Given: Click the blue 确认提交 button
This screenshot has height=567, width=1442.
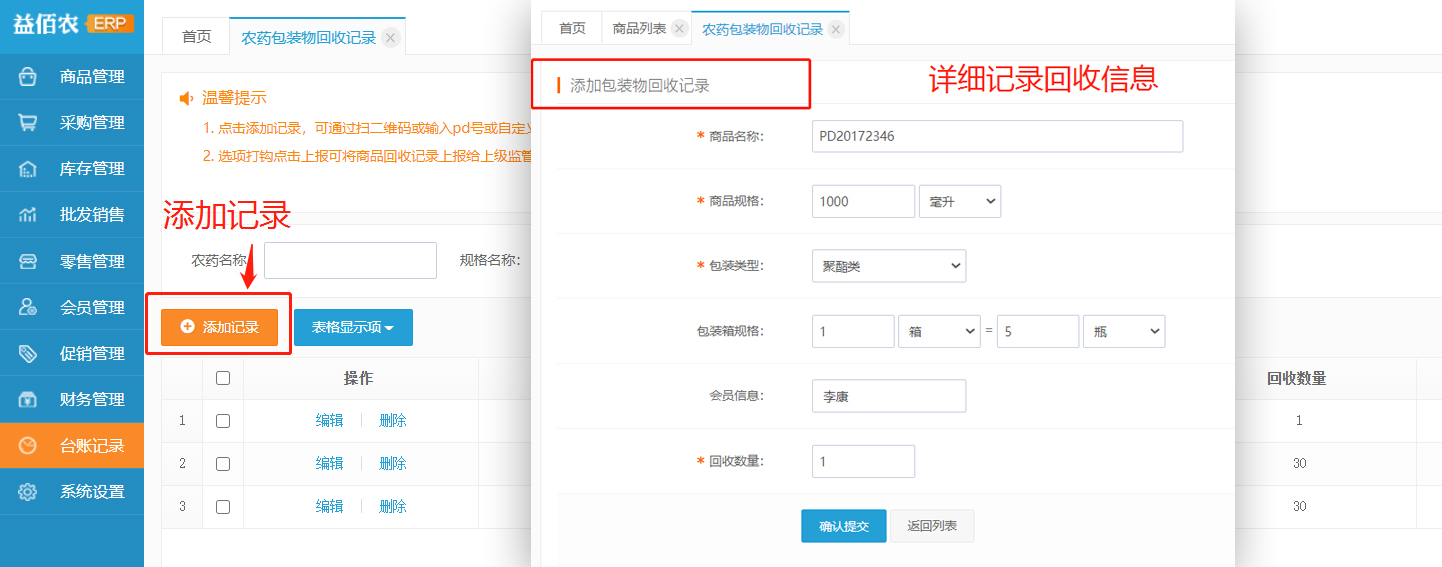Looking at the screenshot, I should [x=843, y=526].
